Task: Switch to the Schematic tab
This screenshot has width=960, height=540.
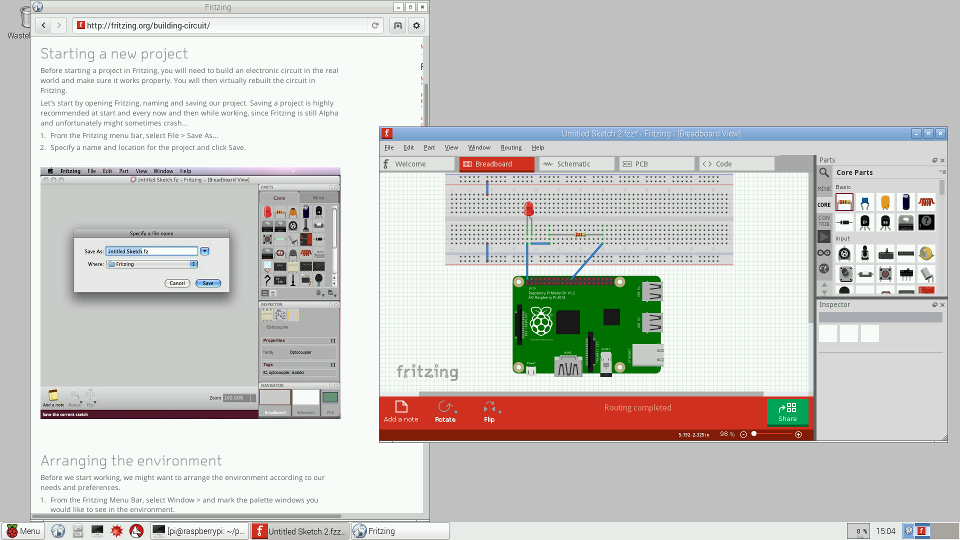Action: coord(576,164)
